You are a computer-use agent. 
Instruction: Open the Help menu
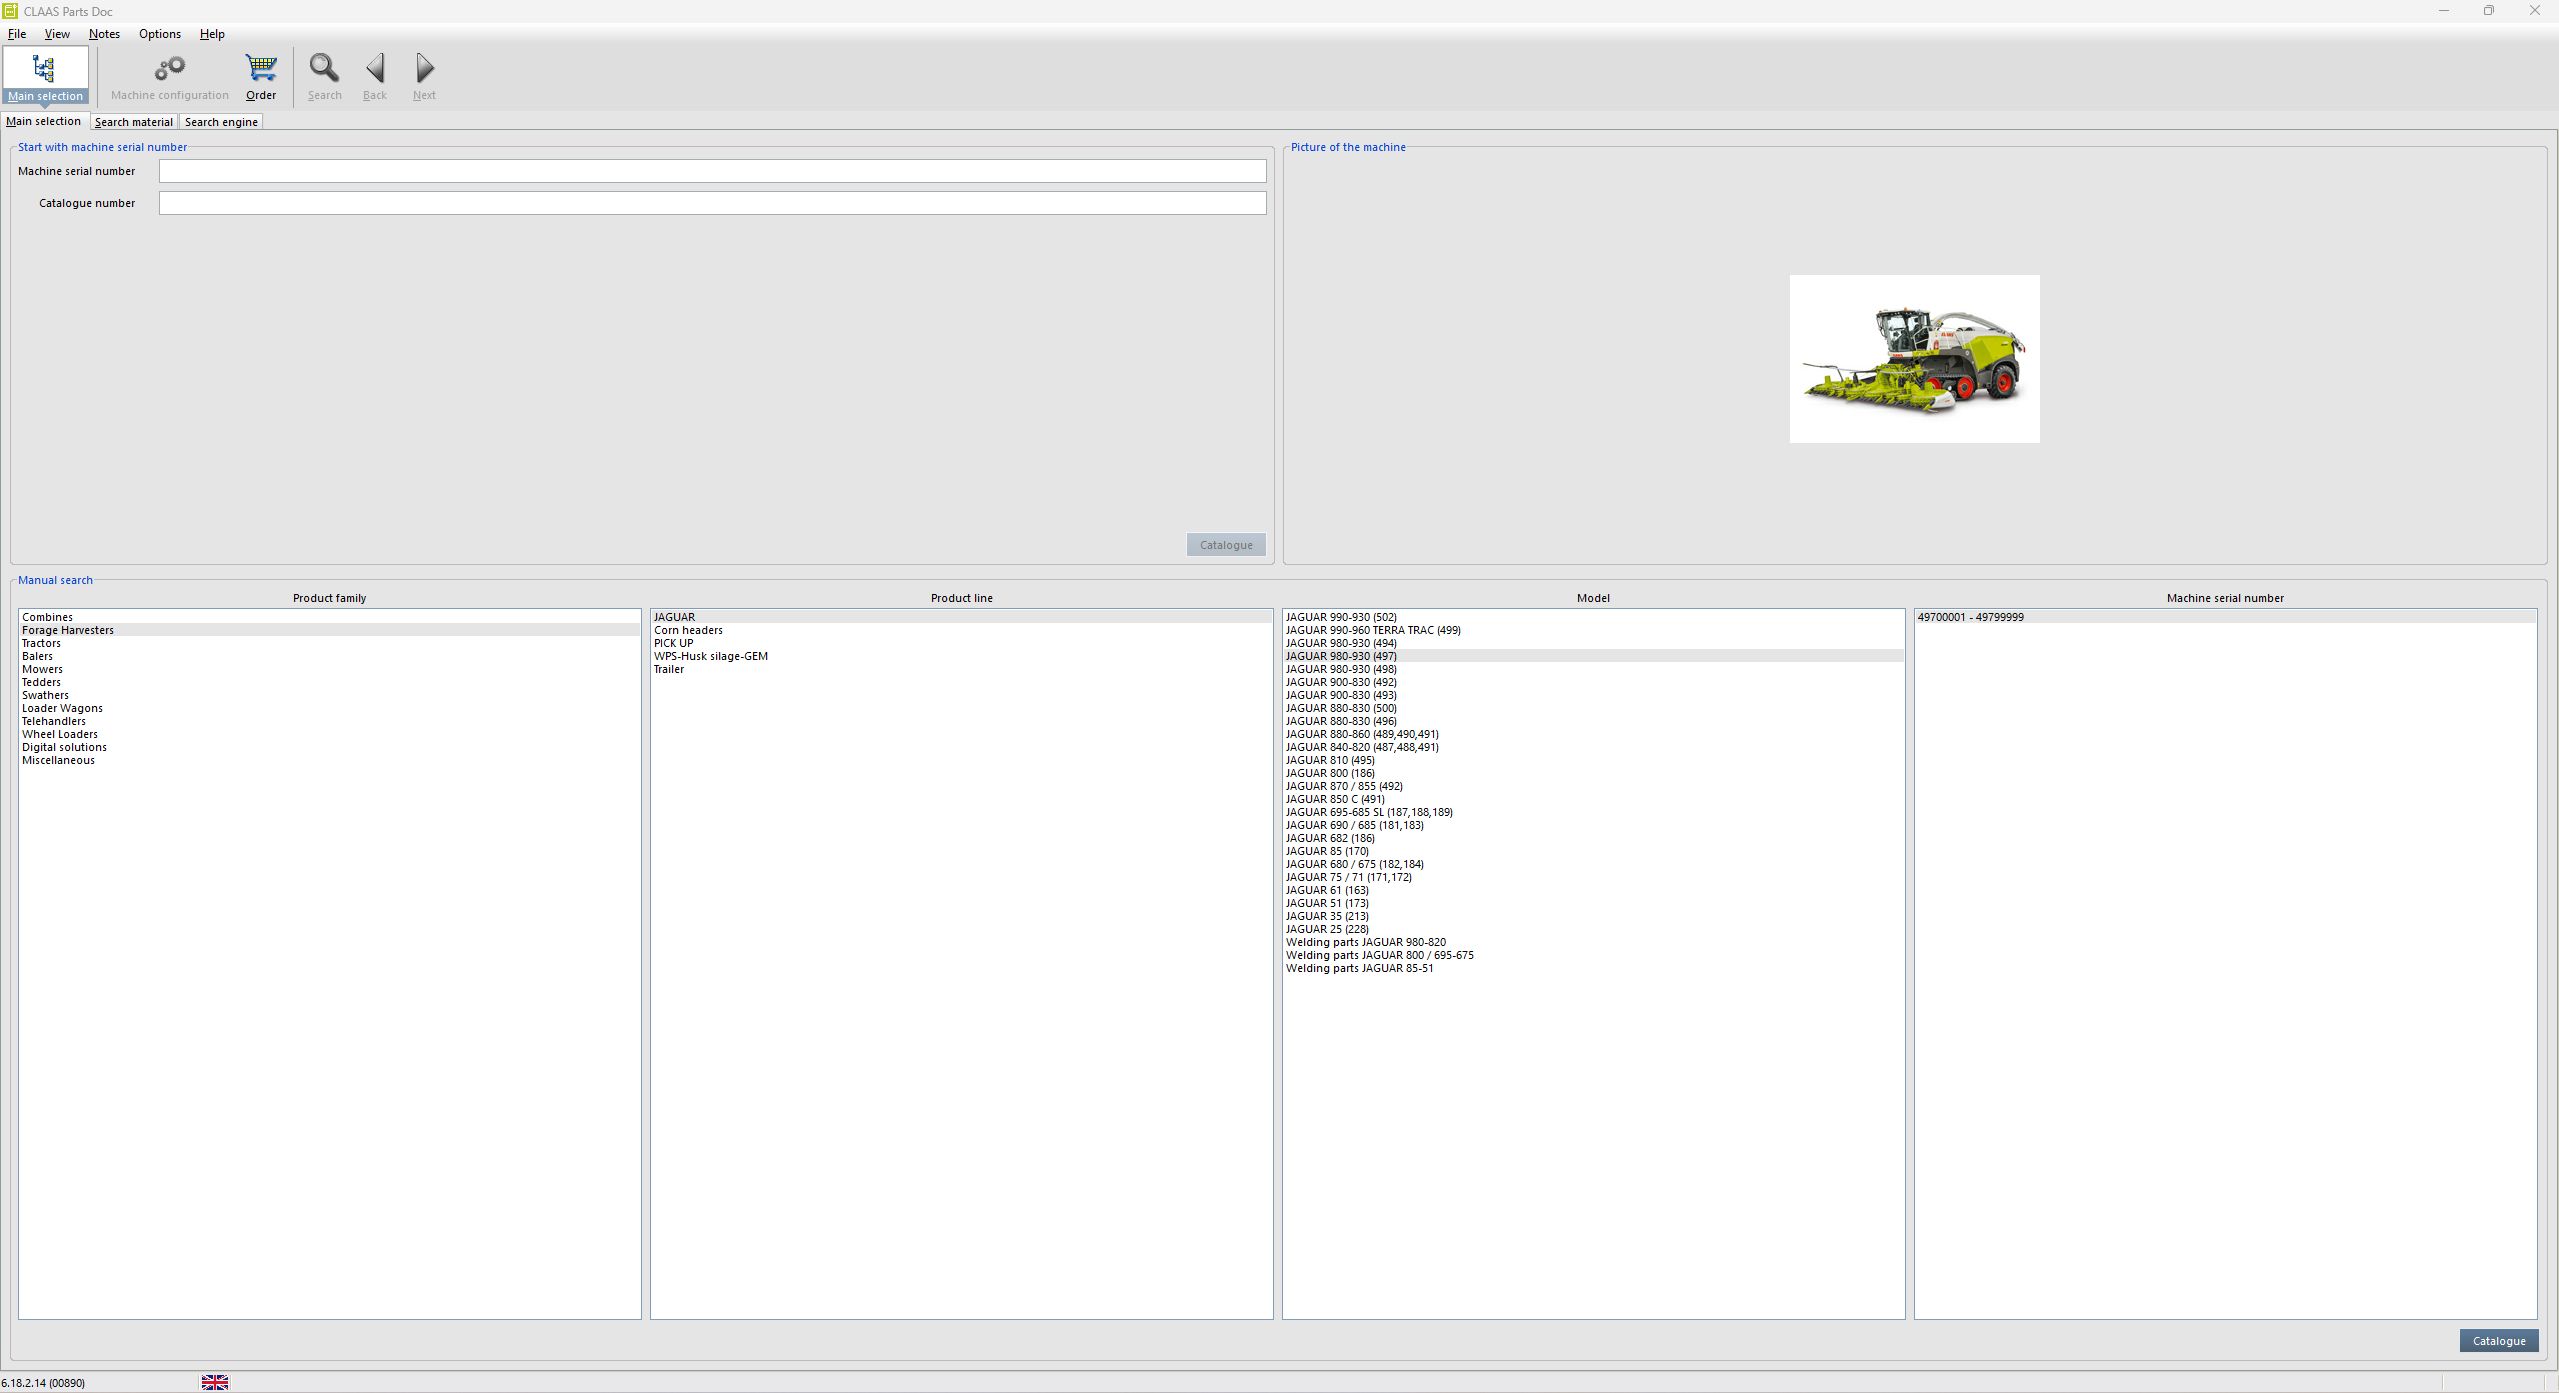(x=211, y=33)
